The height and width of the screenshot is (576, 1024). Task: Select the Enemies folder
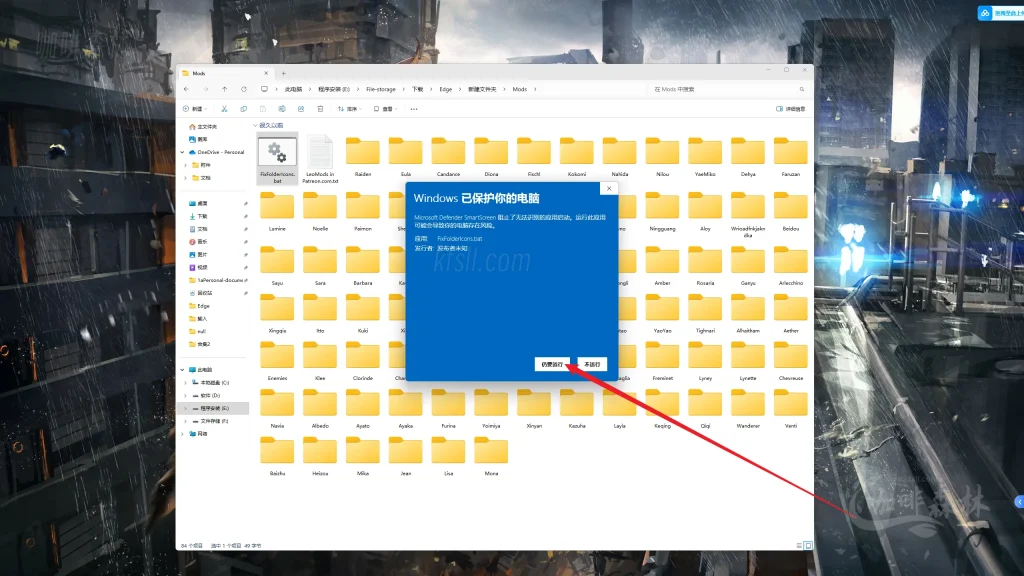tap(277, 360)
